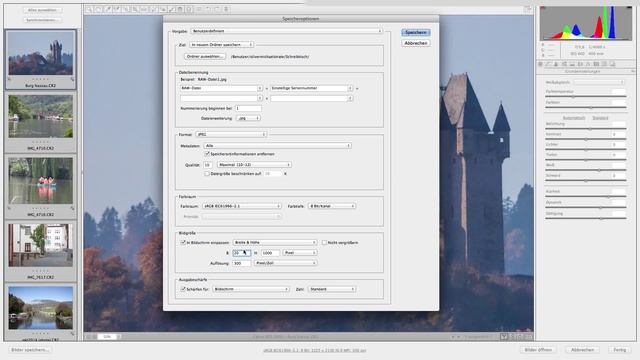Toggle In Bildschirm einpassen checkbox
Image resolution: width=640 pixels, height=360 pixels.
coord(183,242)
